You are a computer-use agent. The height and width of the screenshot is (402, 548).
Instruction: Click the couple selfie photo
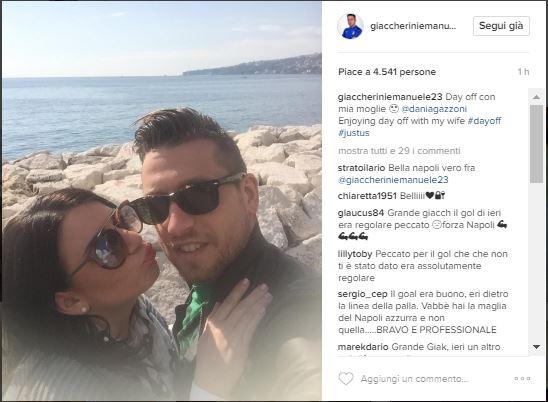pyautogui.click(x=162, y=201)
